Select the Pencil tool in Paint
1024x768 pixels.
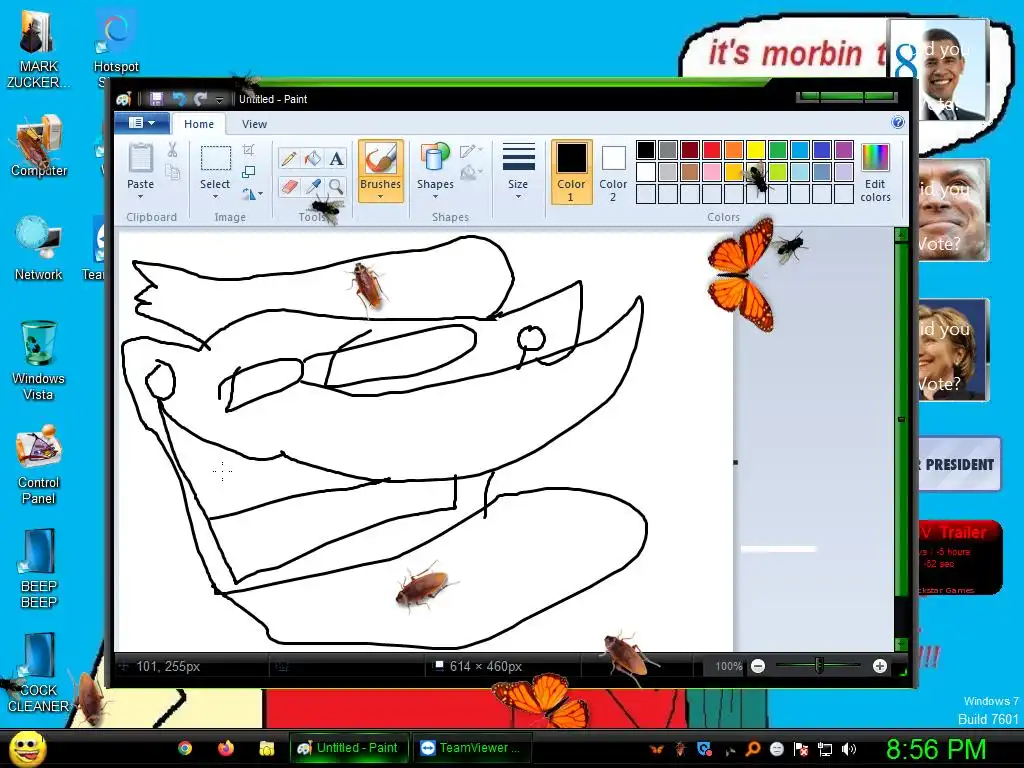(x=288, y=159)
